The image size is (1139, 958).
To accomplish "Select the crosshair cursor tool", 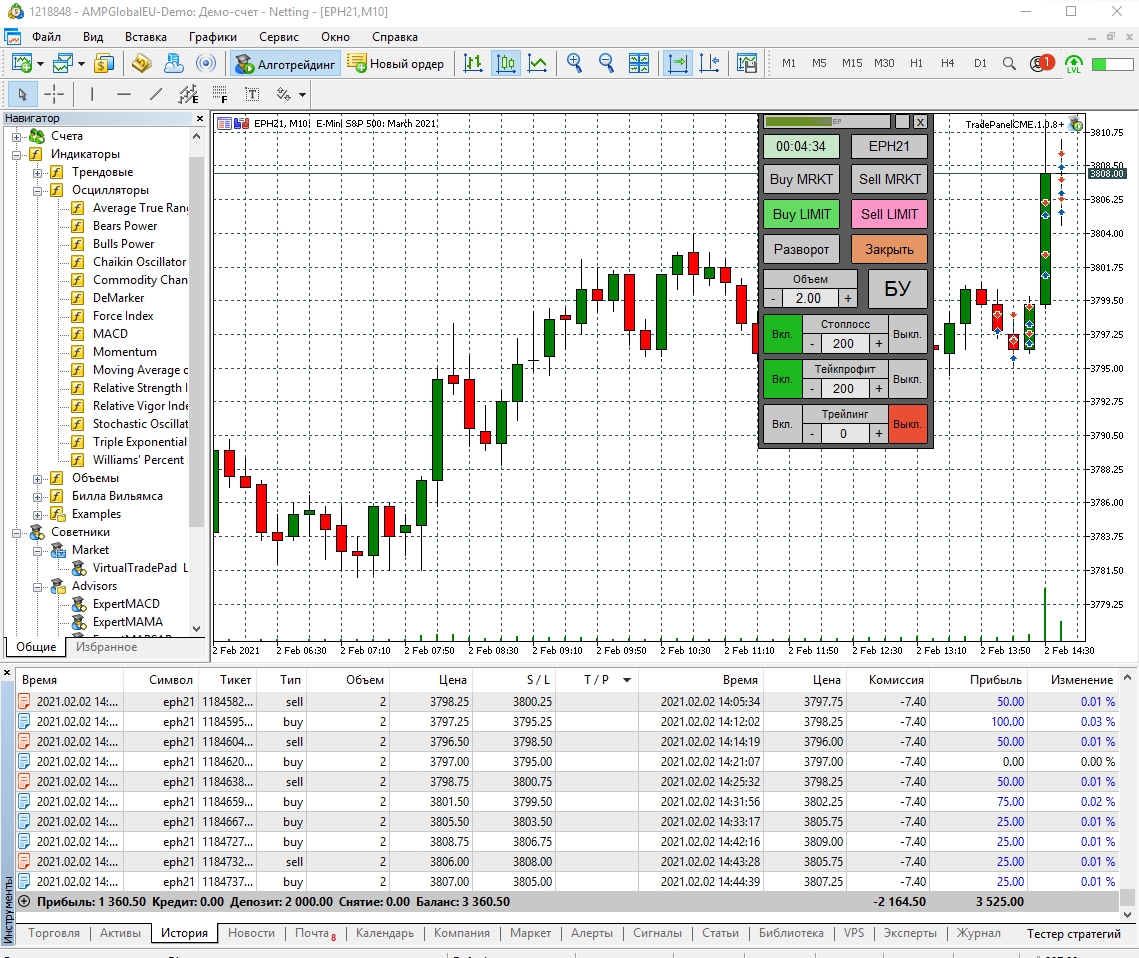I will coord(54,94).
